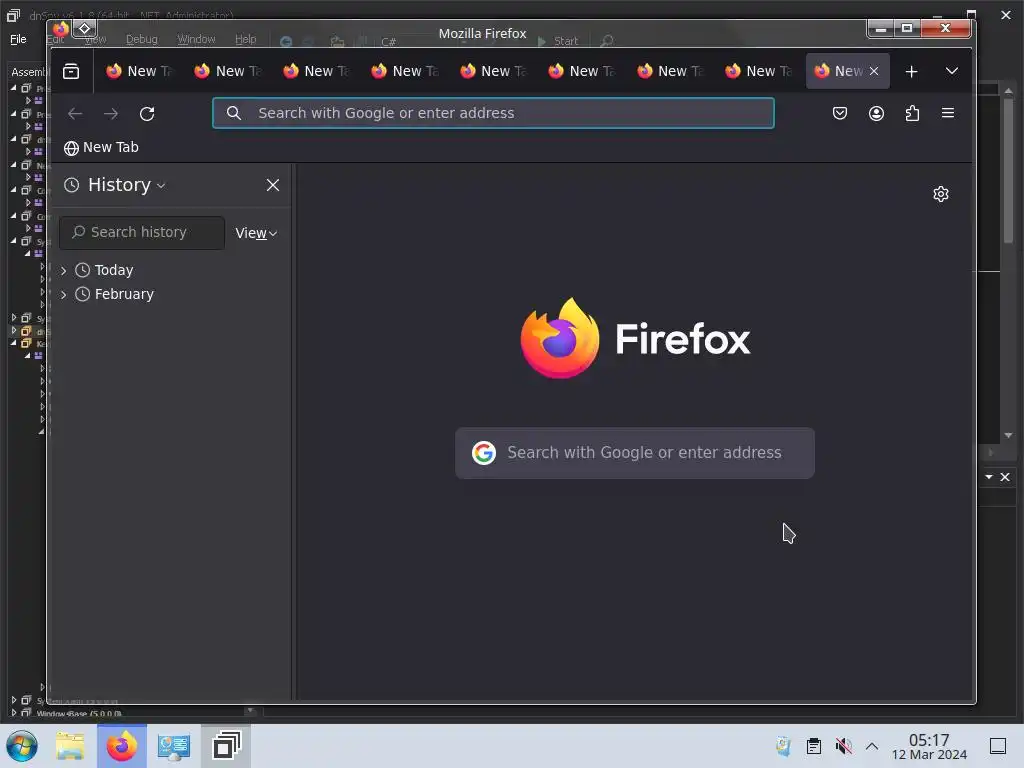Click the dnSpy vertical scrollbar thumb
The width and height of the screenshot is (1024, 768).
pyautogui.click(x=1008, y=171)
